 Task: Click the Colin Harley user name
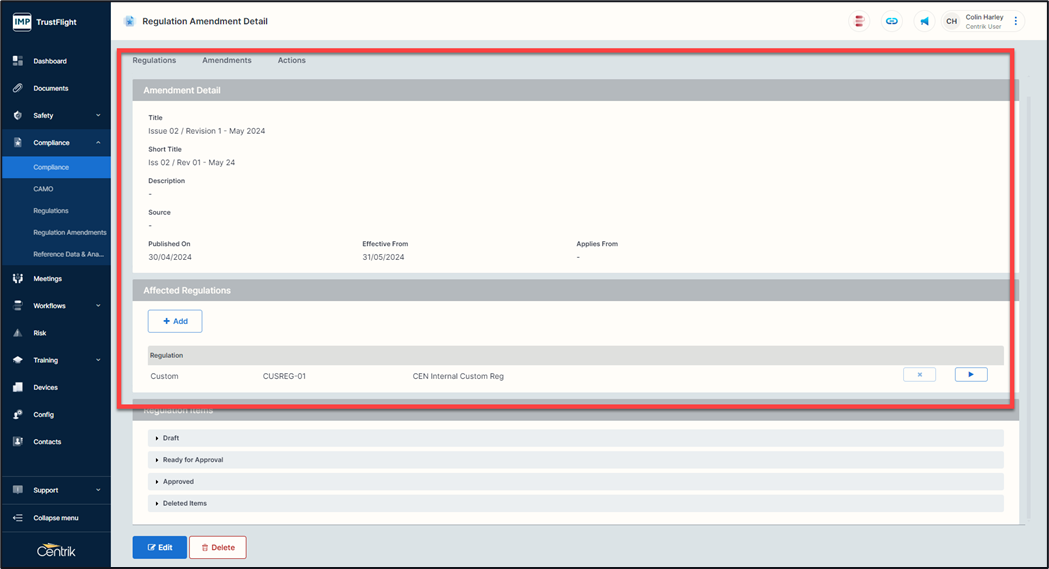tap(984, 17)
